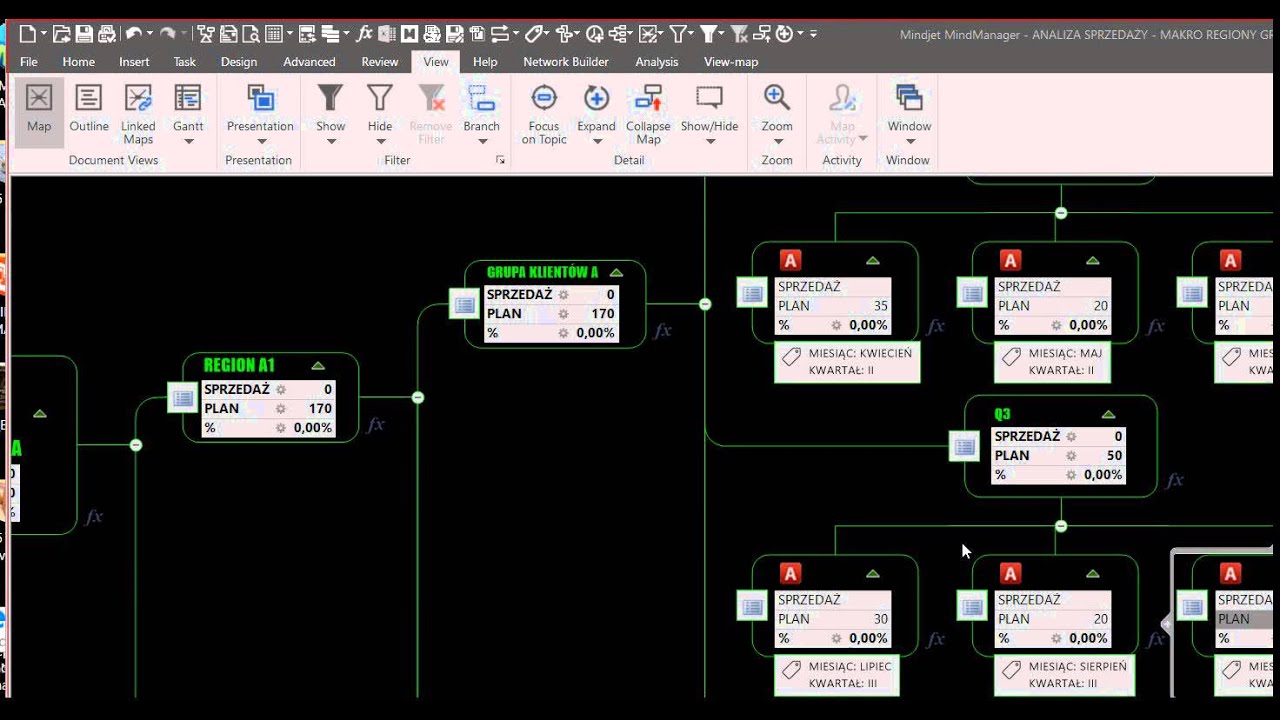This screenshot has height=720, width=1280.
Task: Collapse the Q3 topic properties triangle
Action: (x=1108, y=414)
